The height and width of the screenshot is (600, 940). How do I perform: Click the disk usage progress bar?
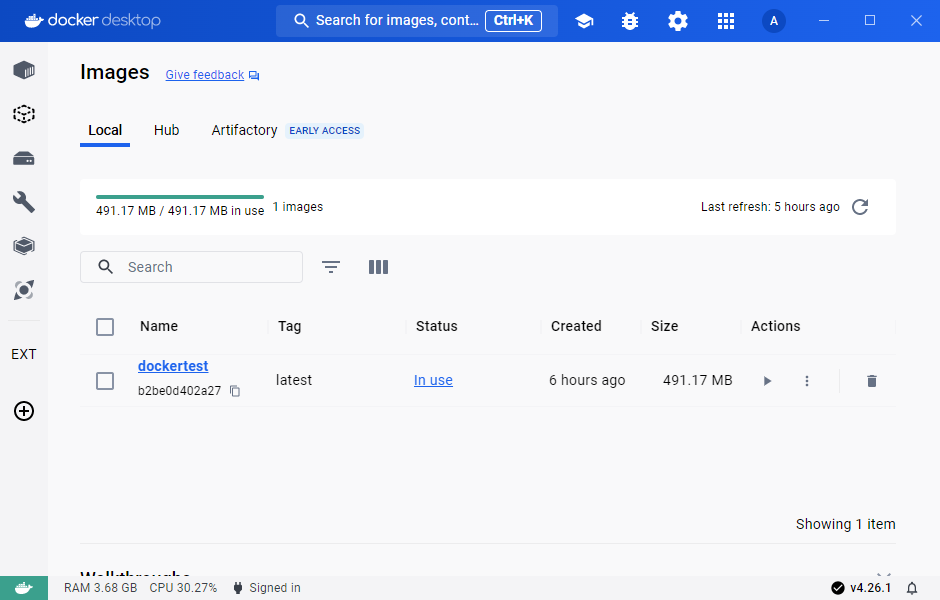180,197
